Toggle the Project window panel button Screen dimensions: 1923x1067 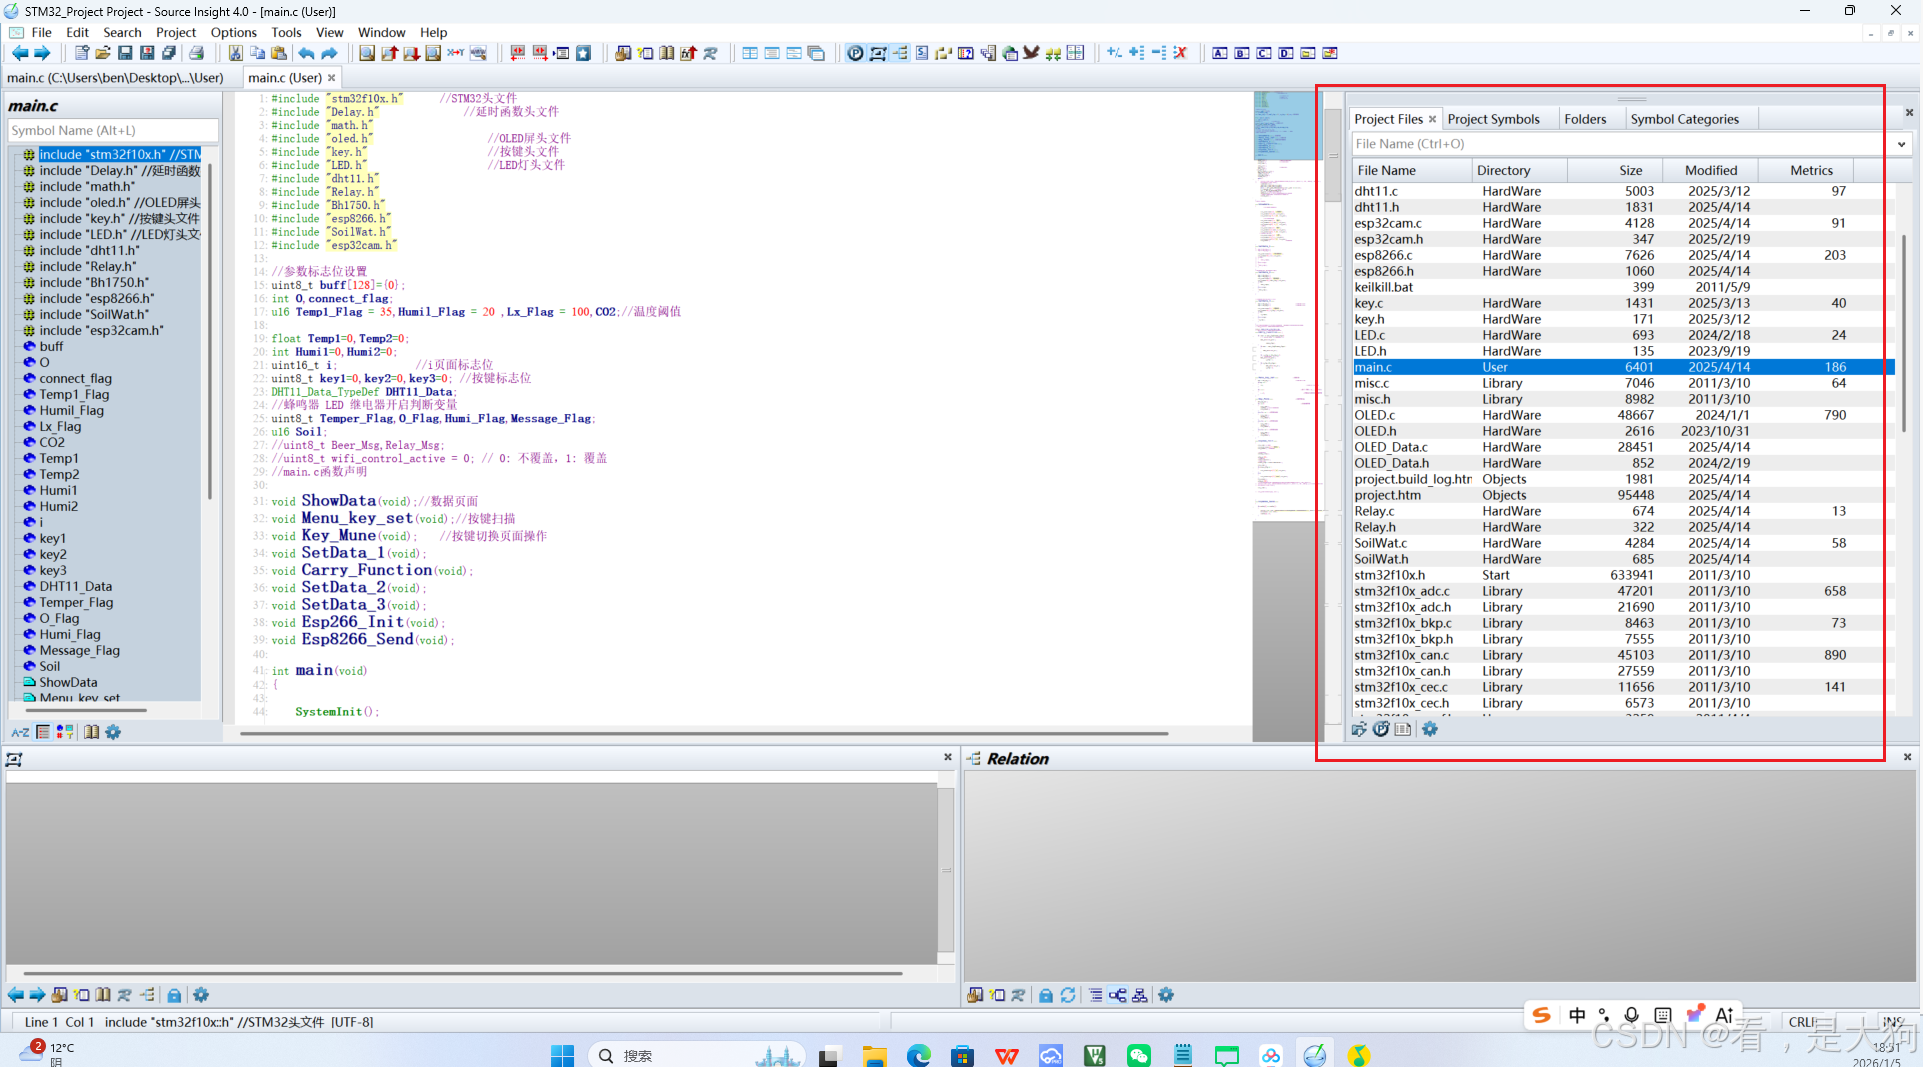[855, 53]
